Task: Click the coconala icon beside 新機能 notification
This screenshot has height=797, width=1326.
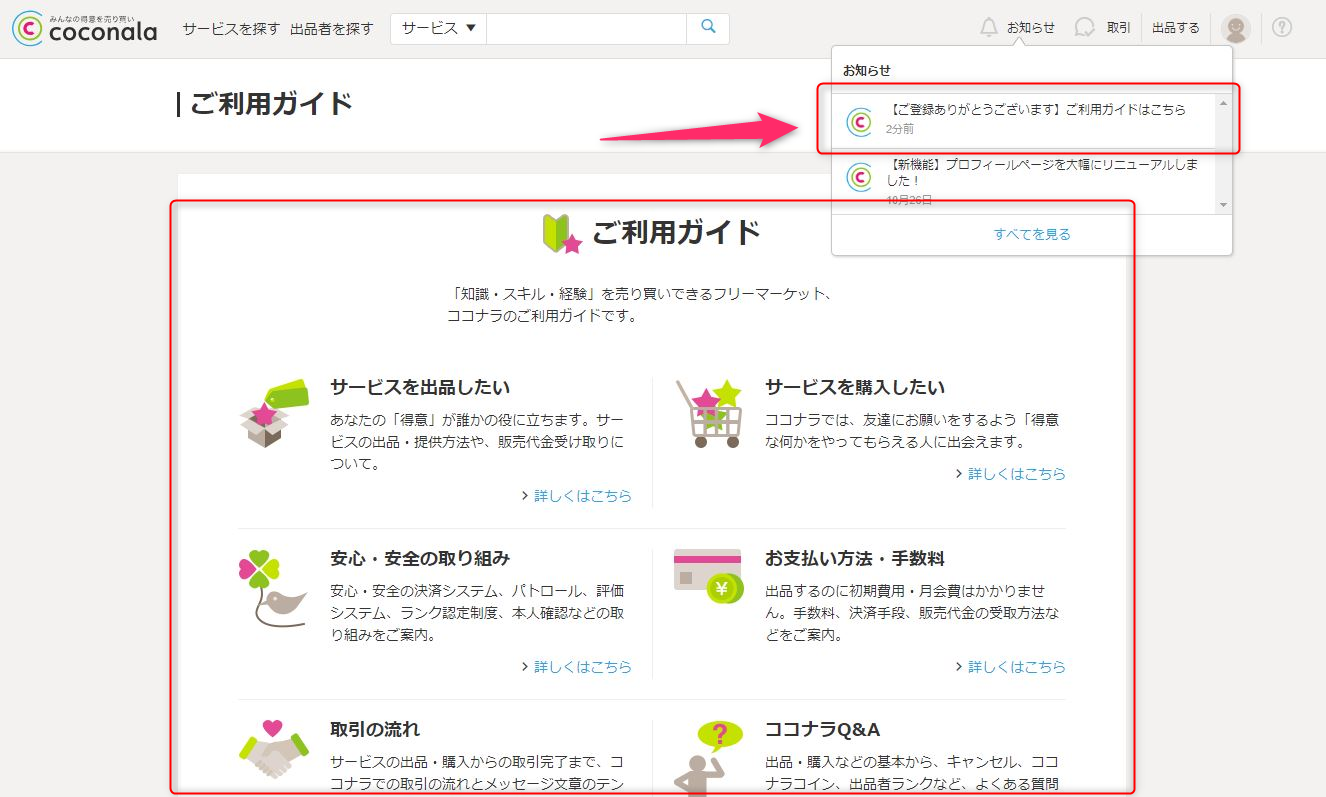Action: pos(859,177)
